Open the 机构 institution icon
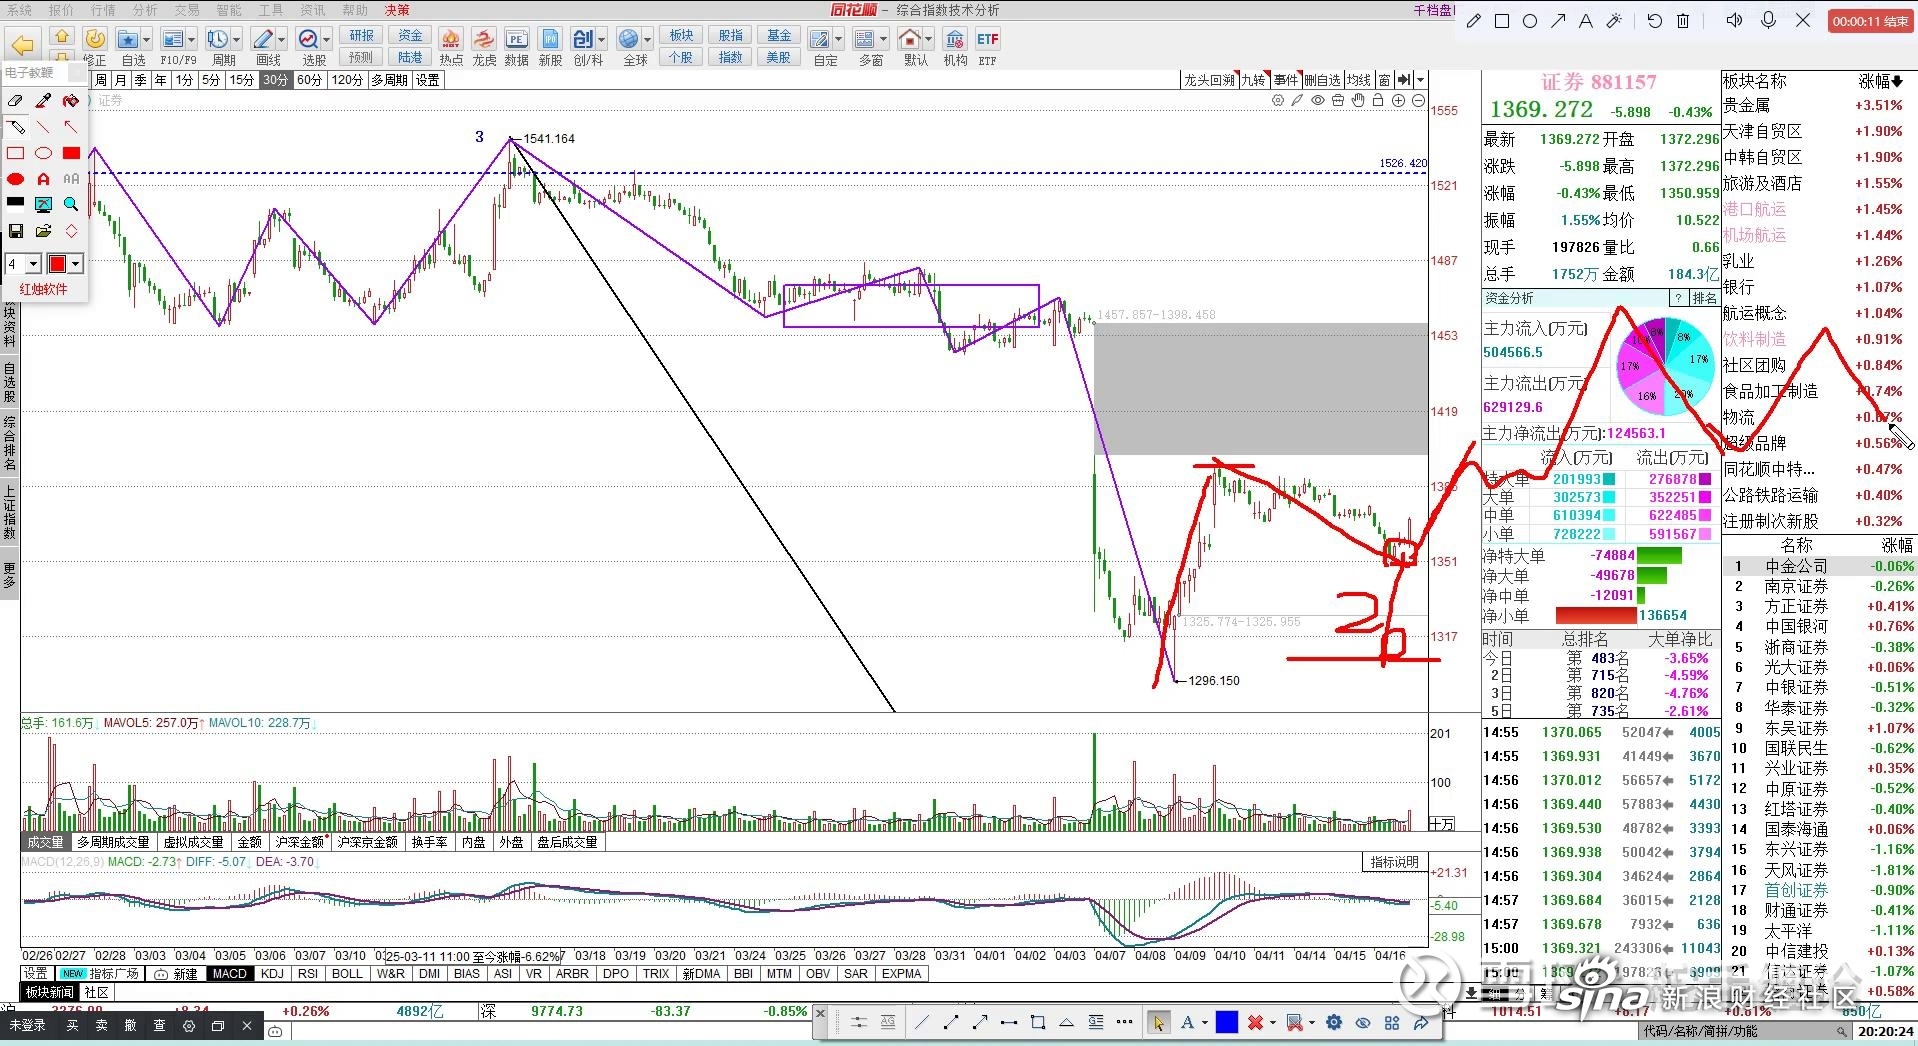The image size is (1918, 1046). click(x=955, y=47)
